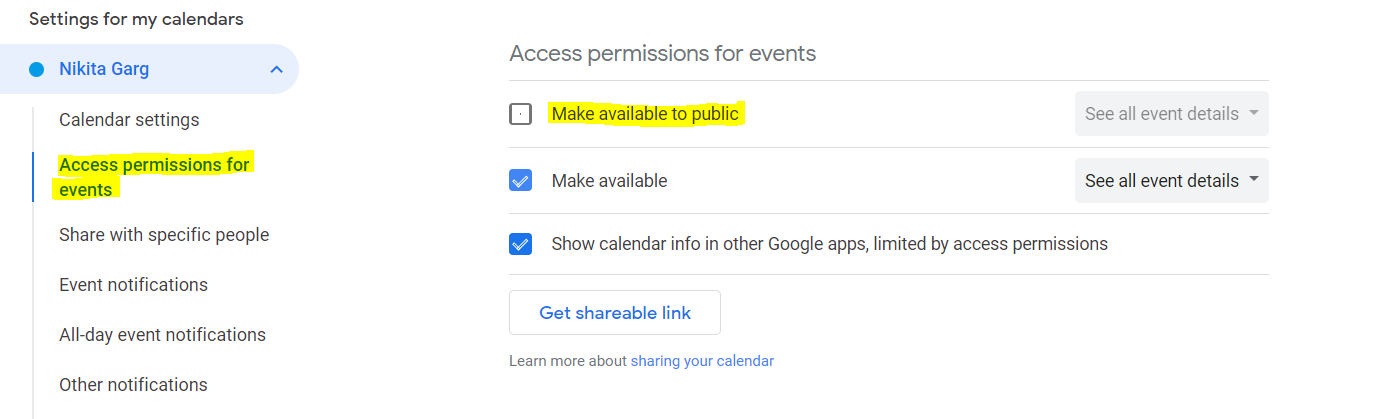Jump to Other notifications section

tap(133, 385)
